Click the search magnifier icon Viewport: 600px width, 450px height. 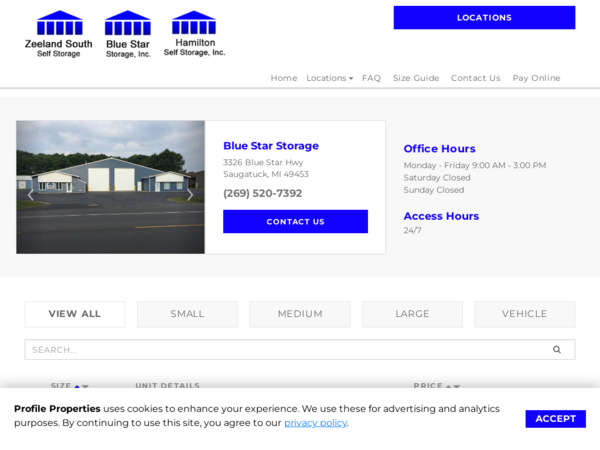tap(557, 349)
